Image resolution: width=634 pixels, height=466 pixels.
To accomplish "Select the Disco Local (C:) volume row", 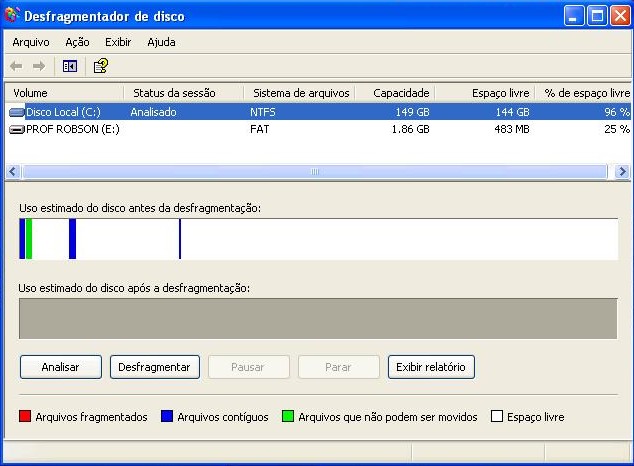I will pos(319,112).
